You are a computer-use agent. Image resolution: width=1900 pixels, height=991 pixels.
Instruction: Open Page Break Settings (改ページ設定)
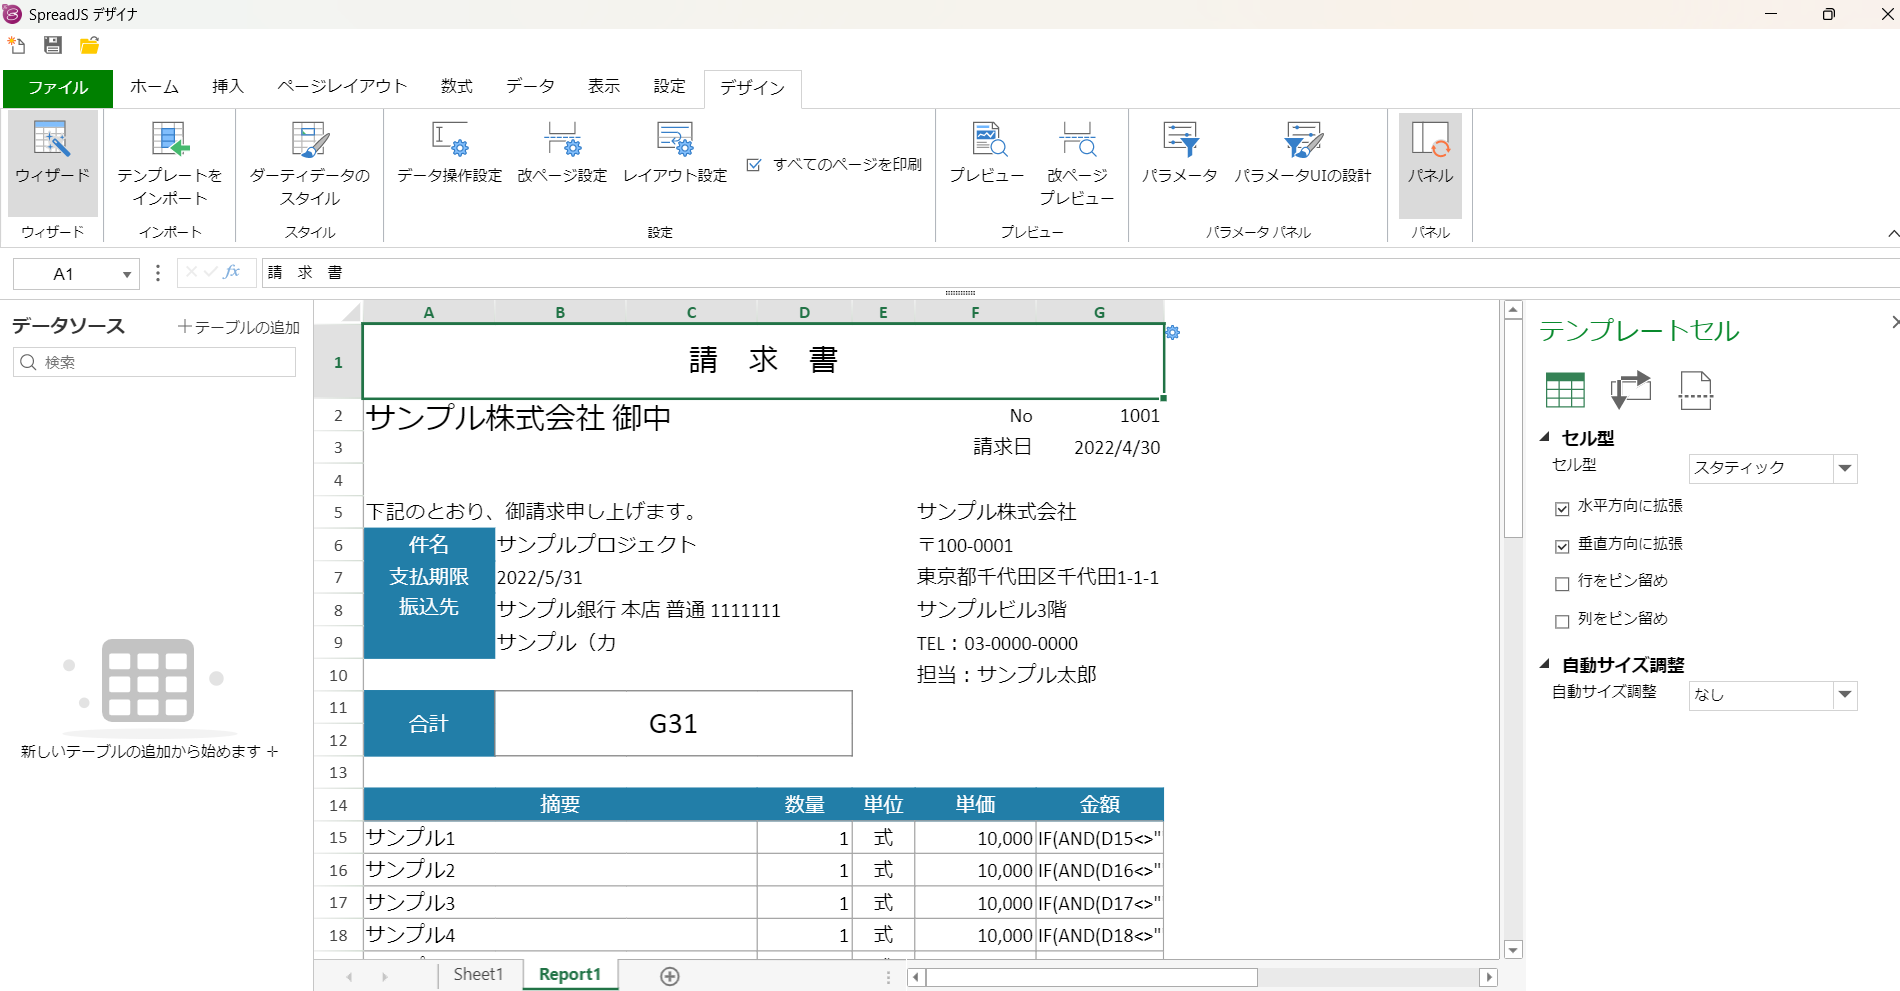(x=562, y=153)
